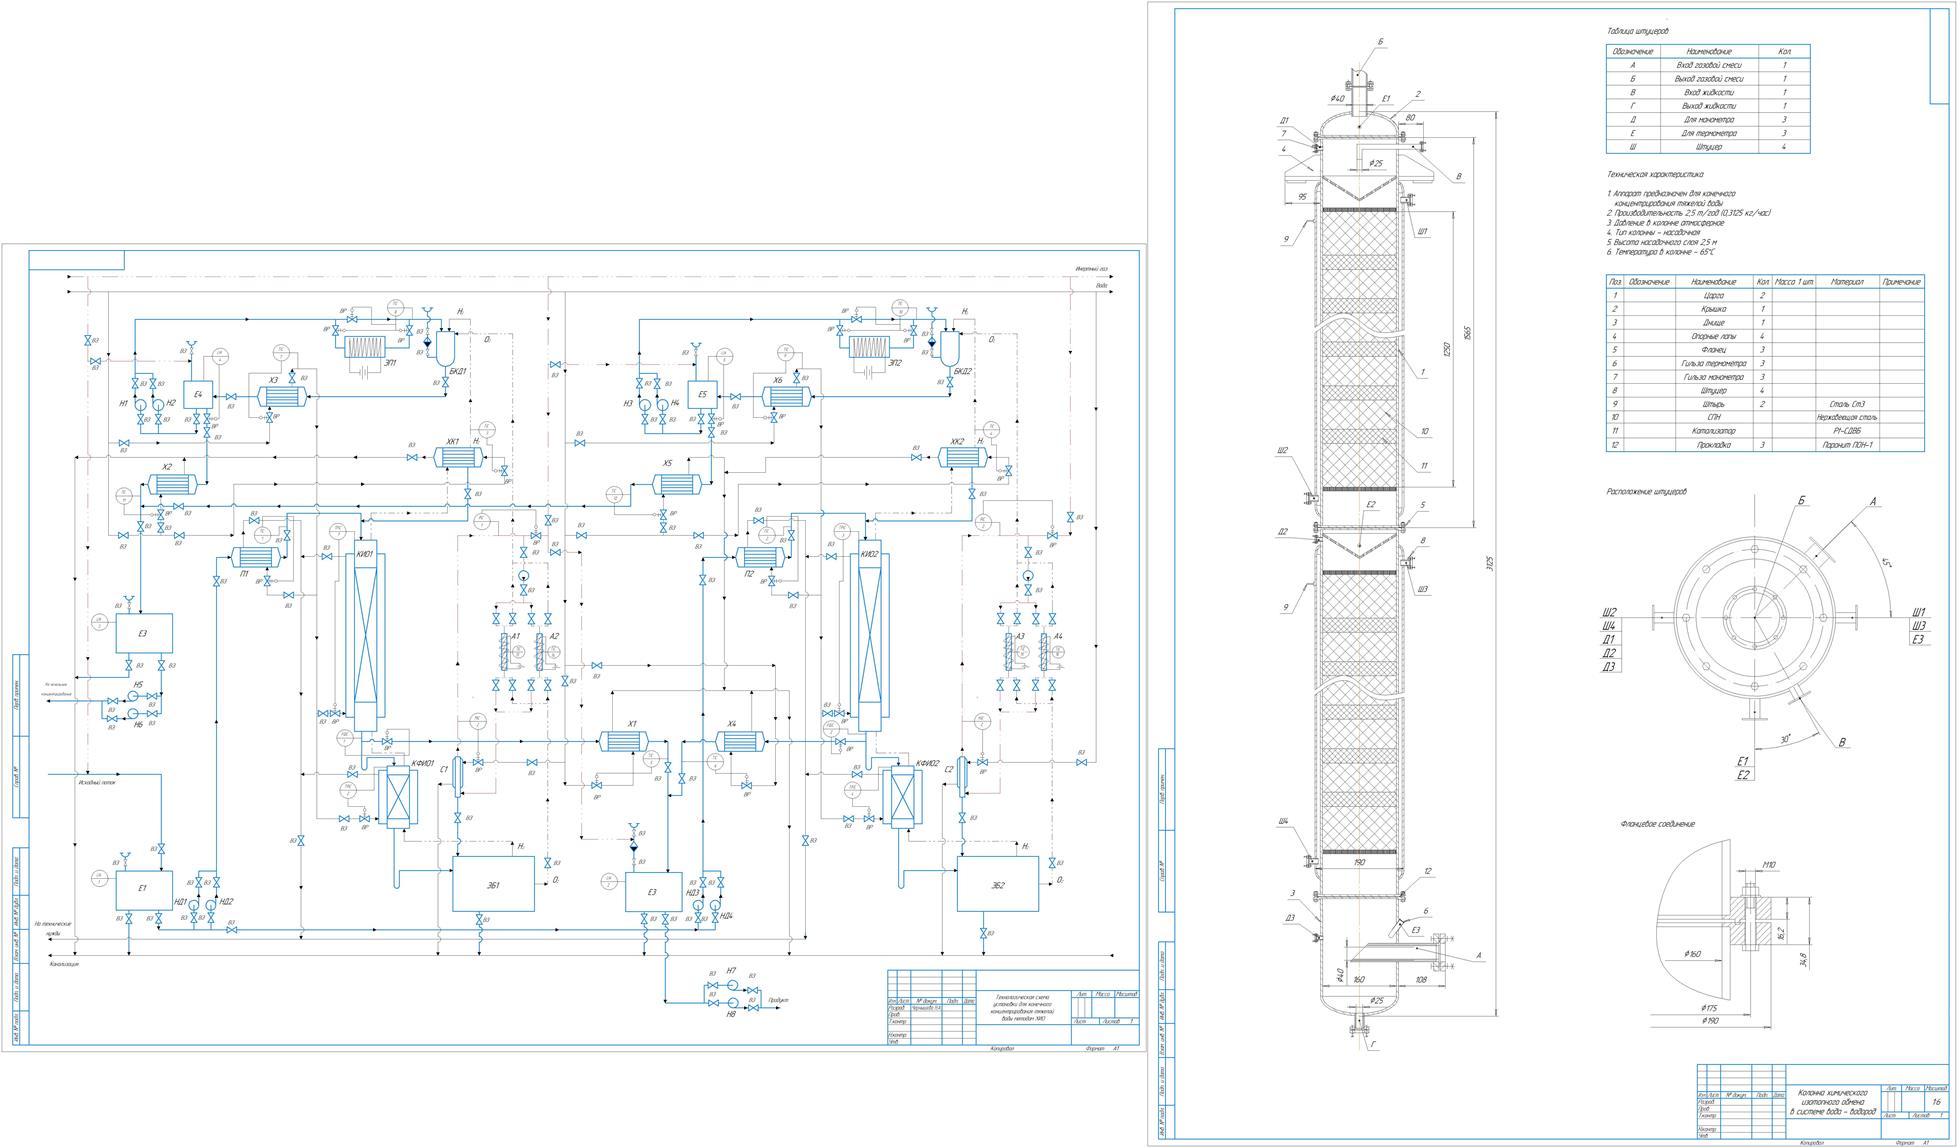Select 'Вход газовой смеси' table cell

tap(1708, 64)
